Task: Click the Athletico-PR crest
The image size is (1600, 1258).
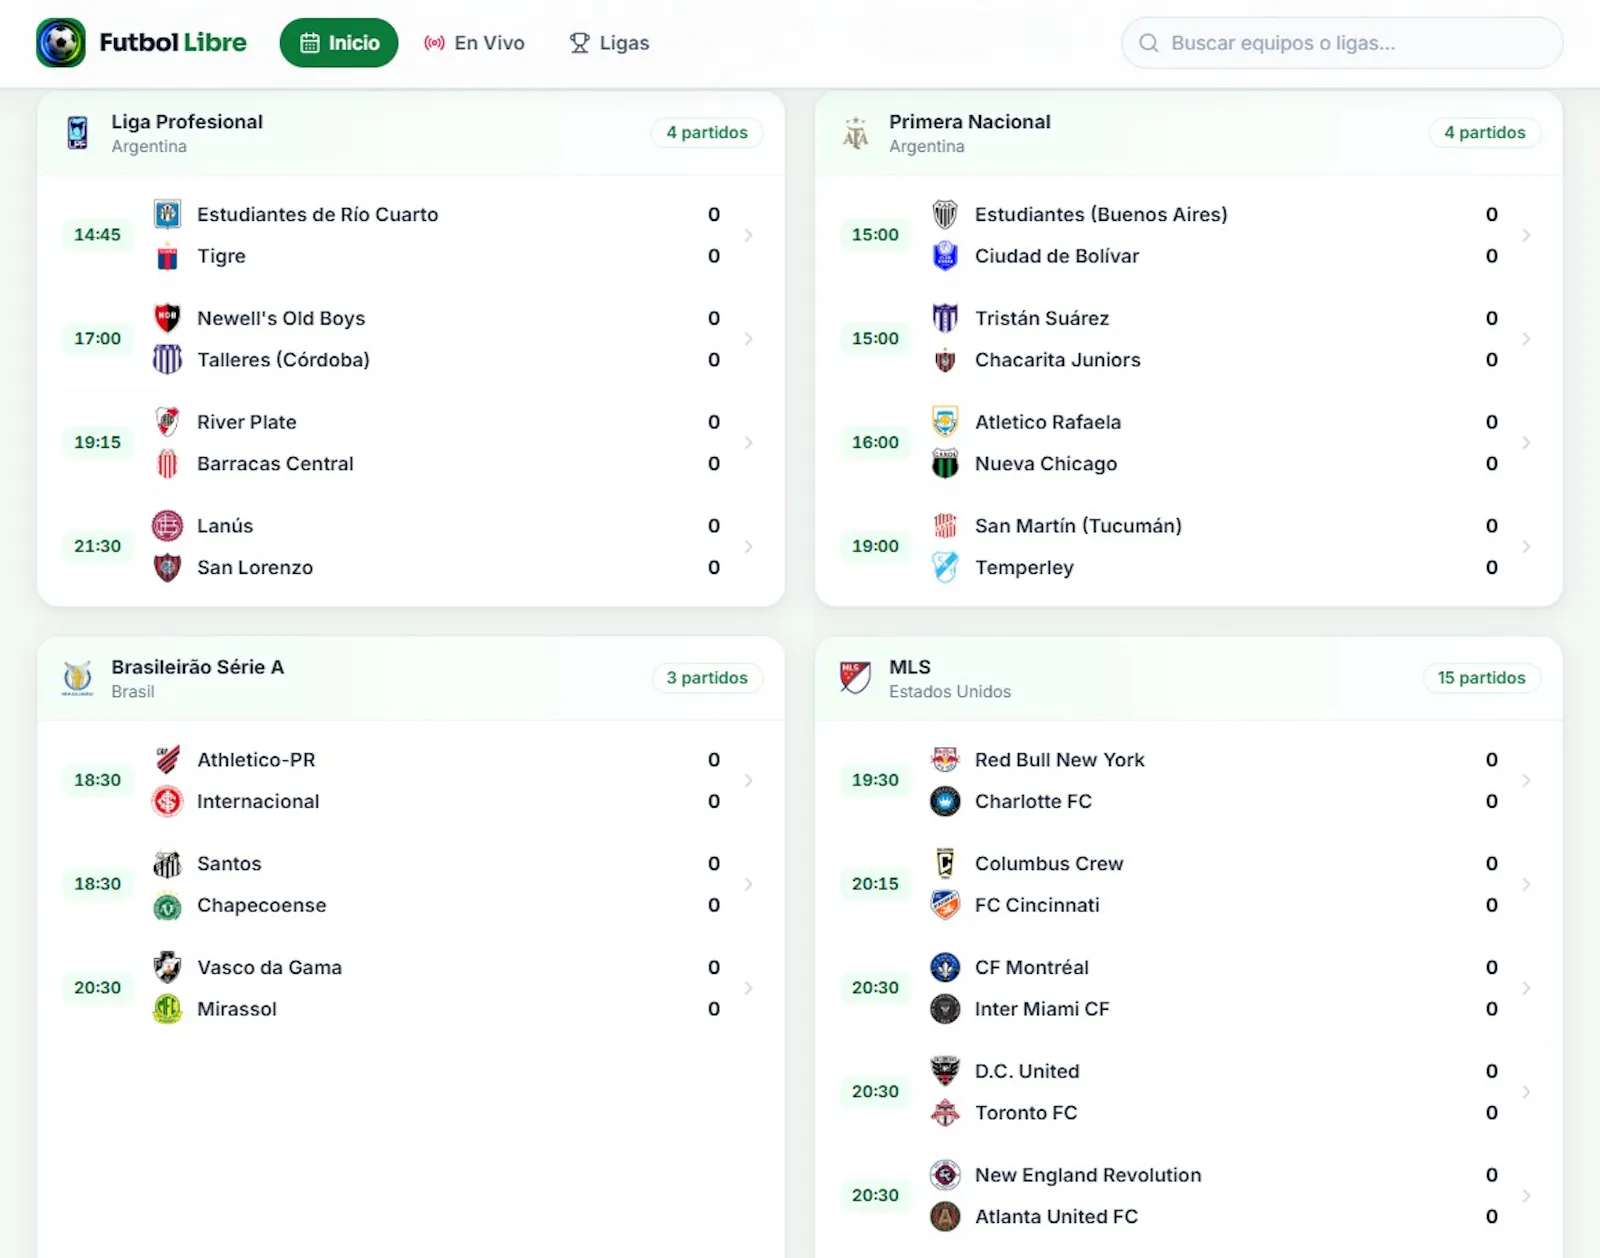Action: [167, 760]
